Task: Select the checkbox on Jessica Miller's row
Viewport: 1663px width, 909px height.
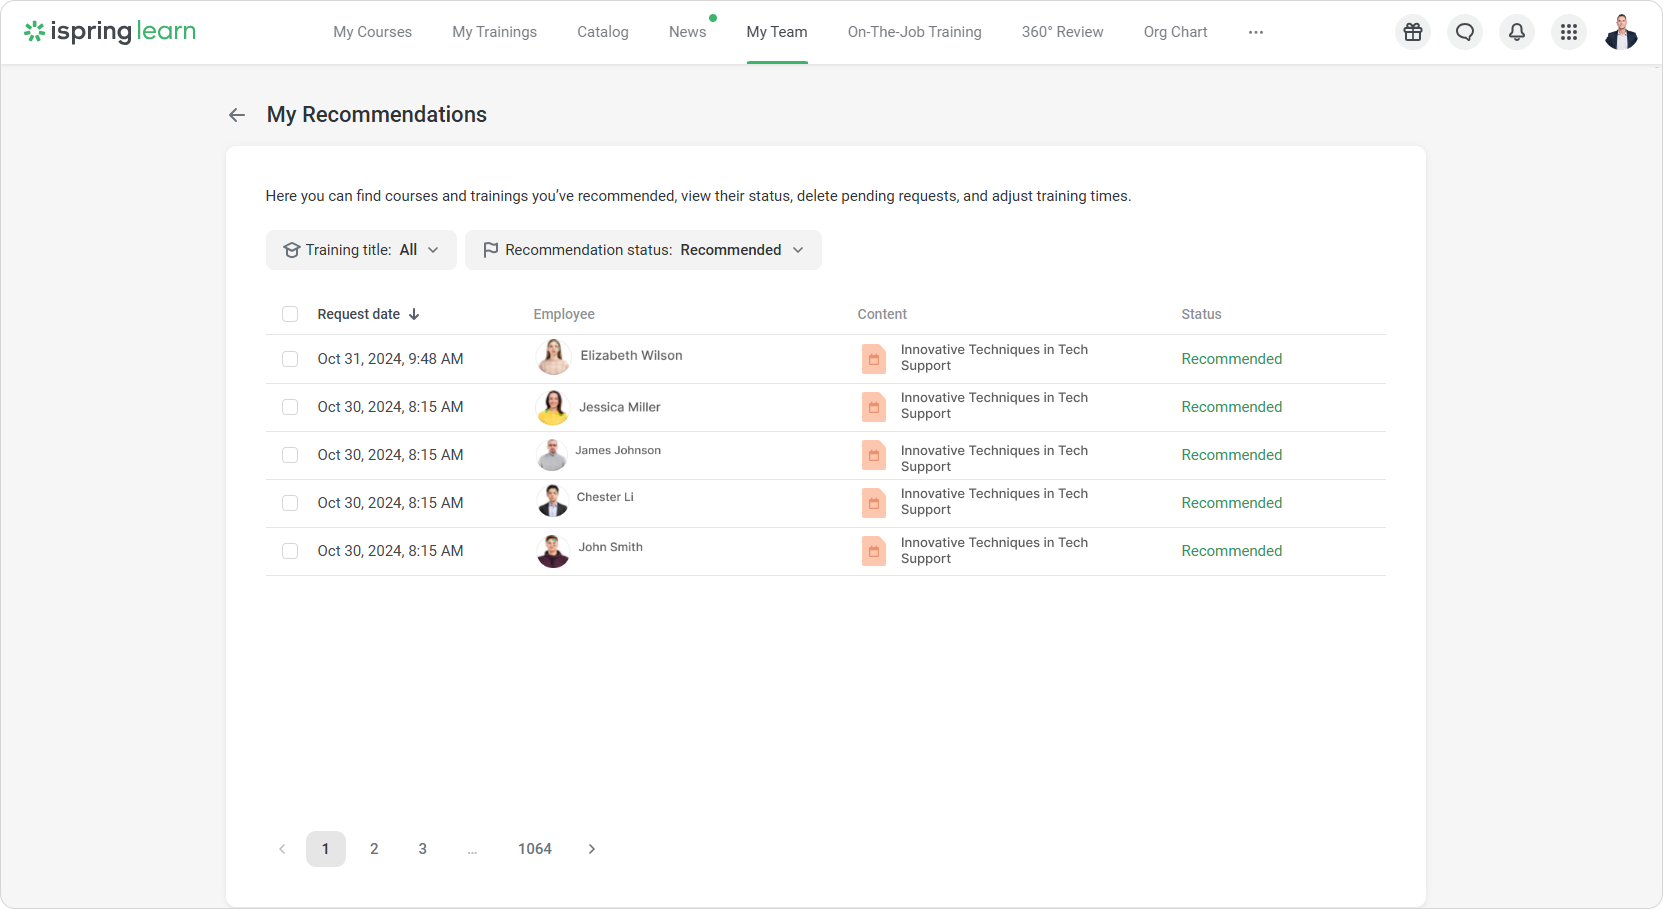Action: point(290,407)
